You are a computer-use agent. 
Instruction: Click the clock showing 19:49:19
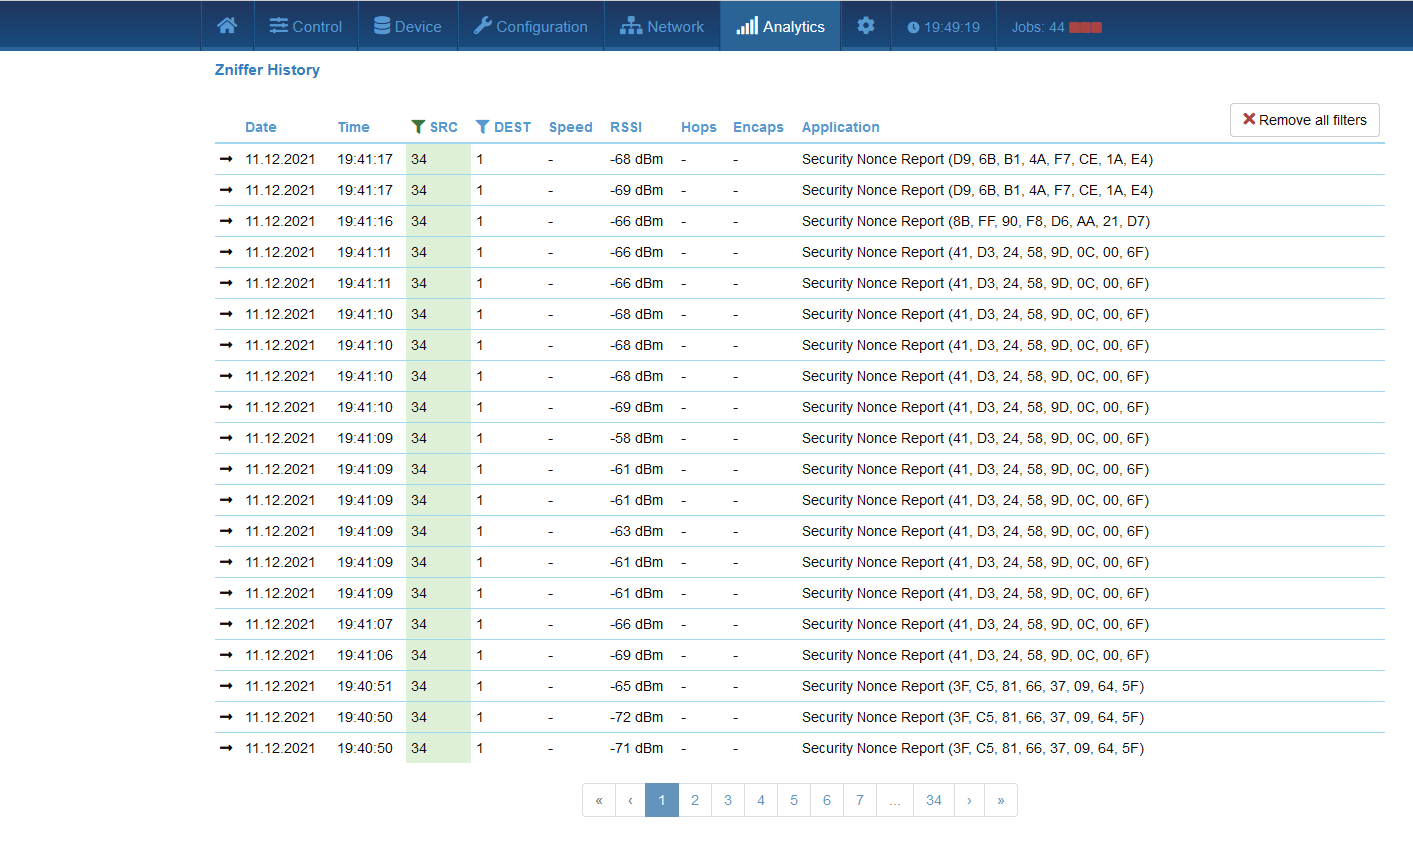[943, 27]
